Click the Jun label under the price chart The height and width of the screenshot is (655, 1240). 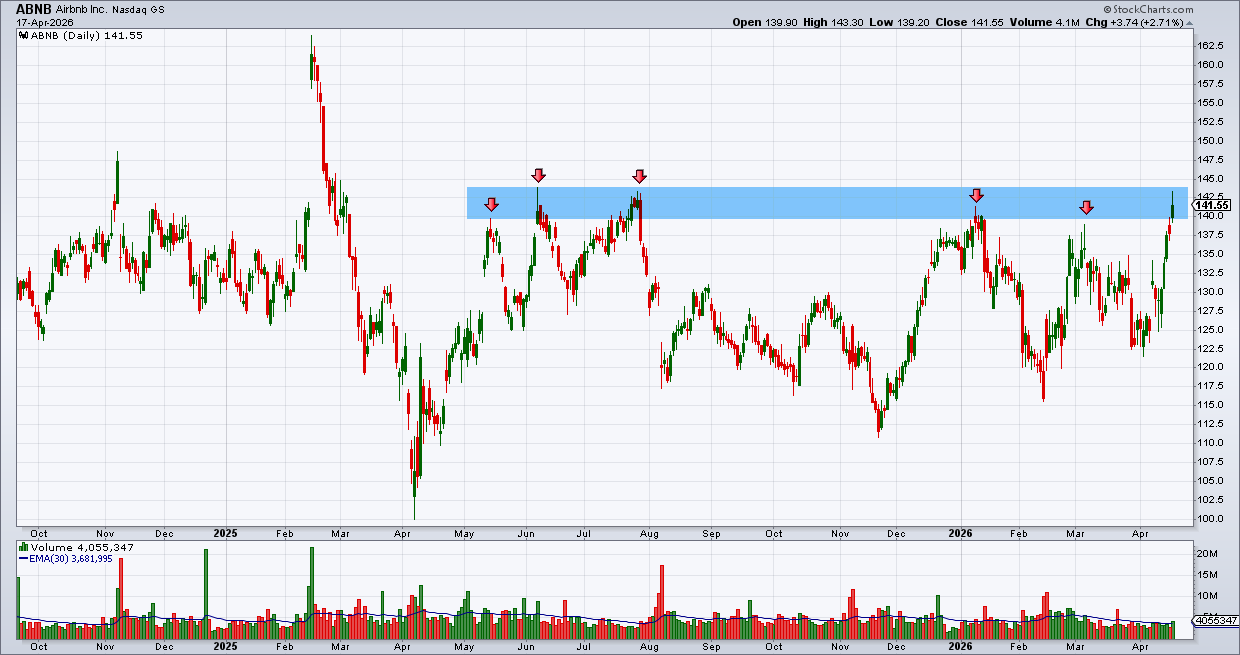pos(526,533)
